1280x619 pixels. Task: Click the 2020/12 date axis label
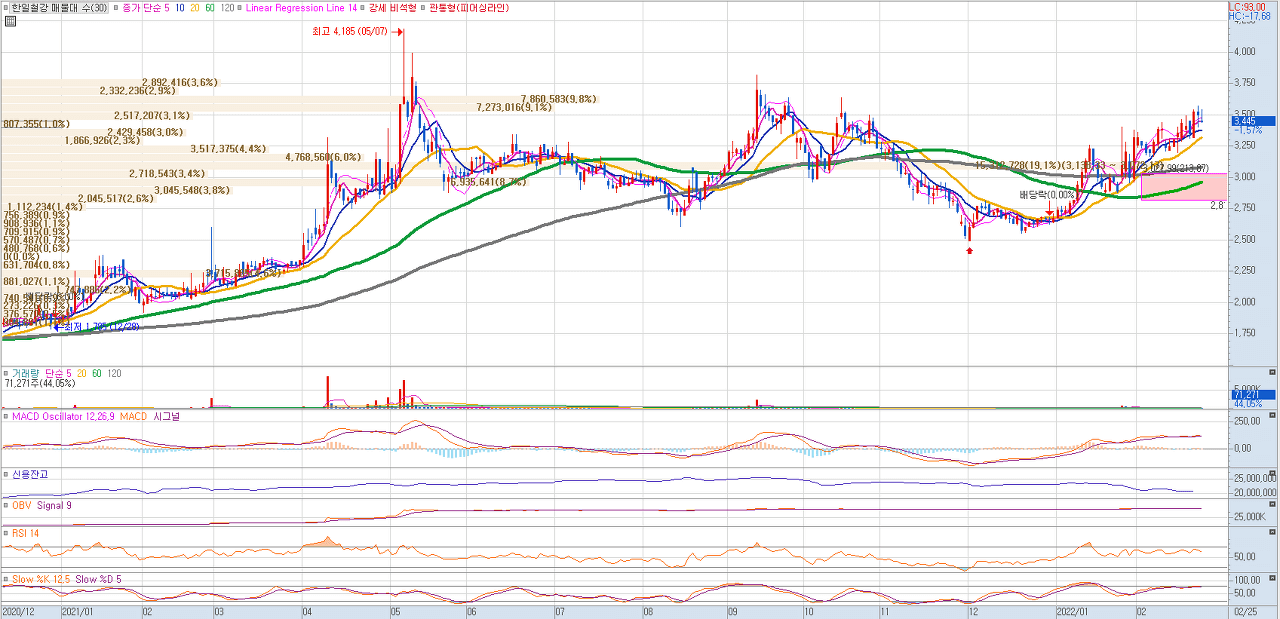[x=18, y=609]
